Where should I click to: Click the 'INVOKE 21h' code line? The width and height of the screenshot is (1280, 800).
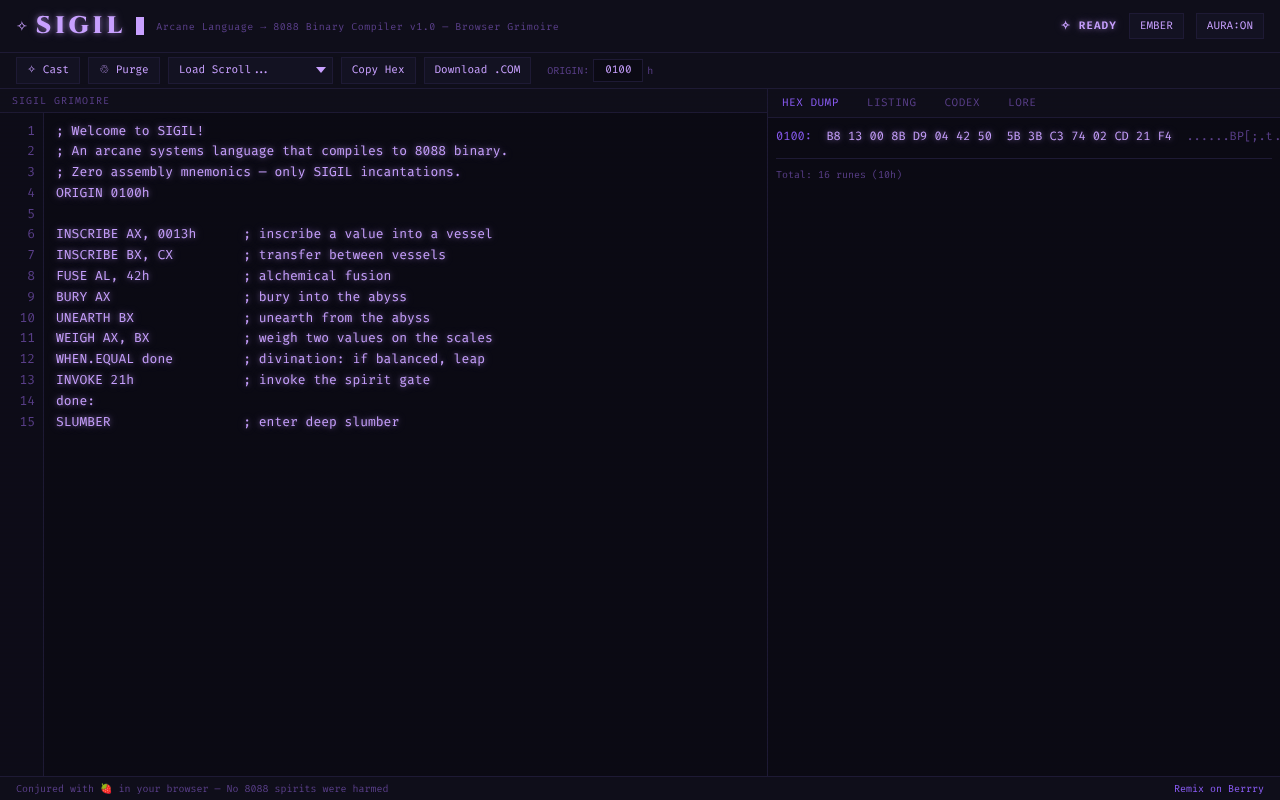click(95, 380)
